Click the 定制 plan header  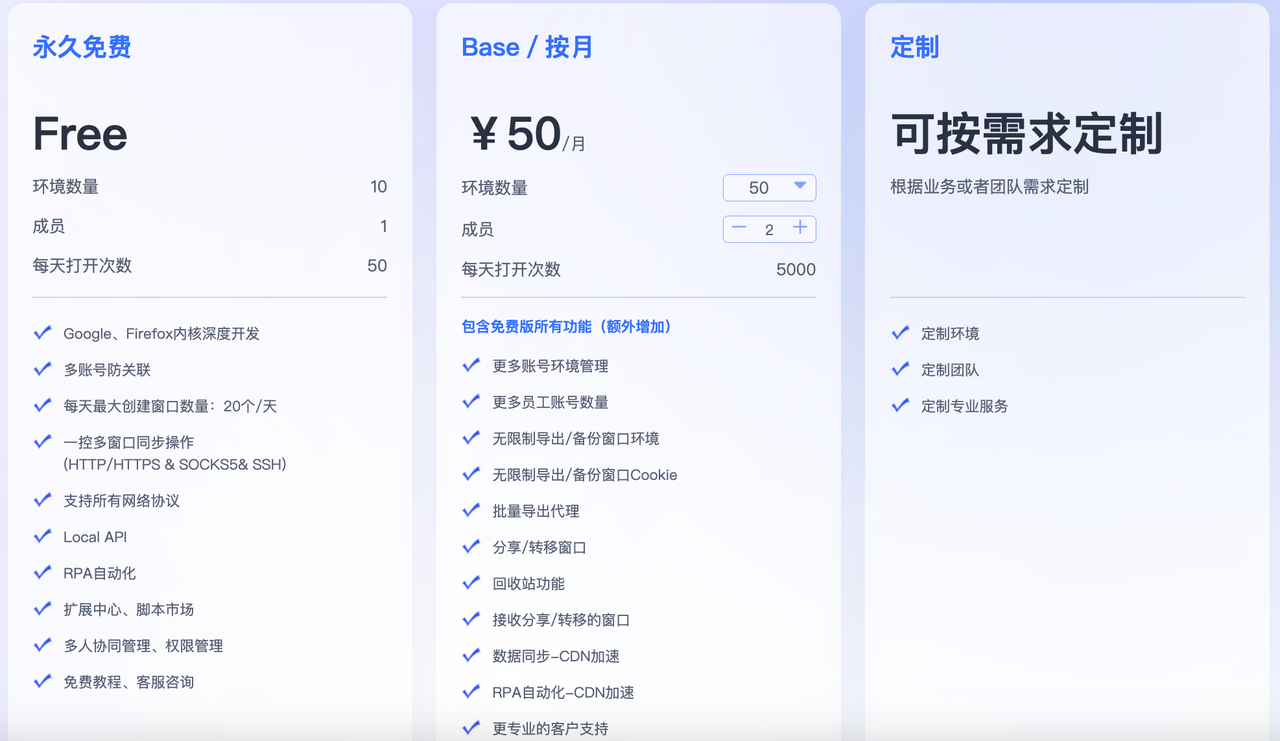pos(913,46)
